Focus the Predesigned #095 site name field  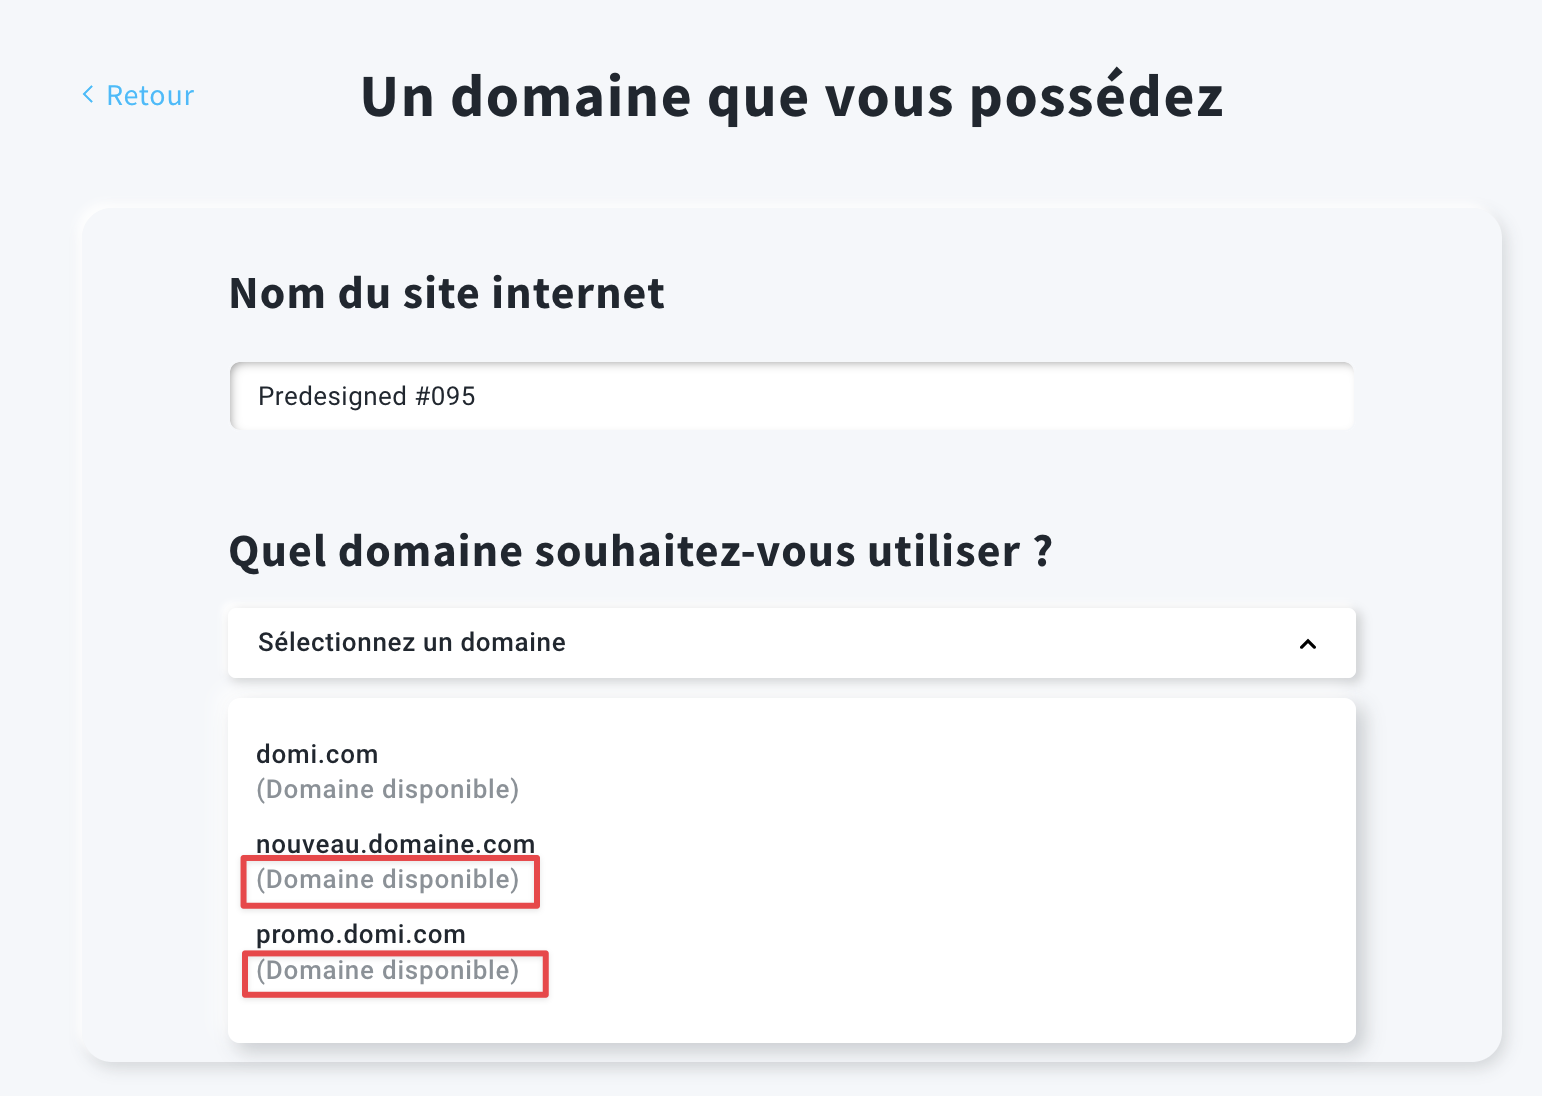pos(792,396)
